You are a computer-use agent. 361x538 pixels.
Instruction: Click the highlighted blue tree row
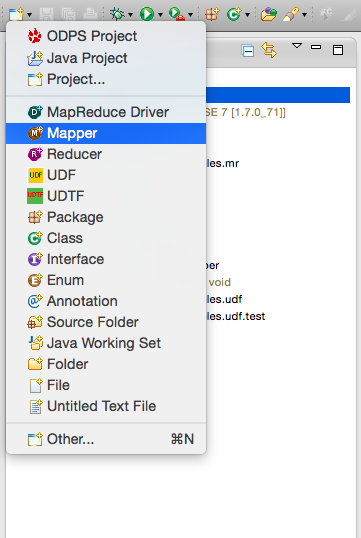click(278, 95)
